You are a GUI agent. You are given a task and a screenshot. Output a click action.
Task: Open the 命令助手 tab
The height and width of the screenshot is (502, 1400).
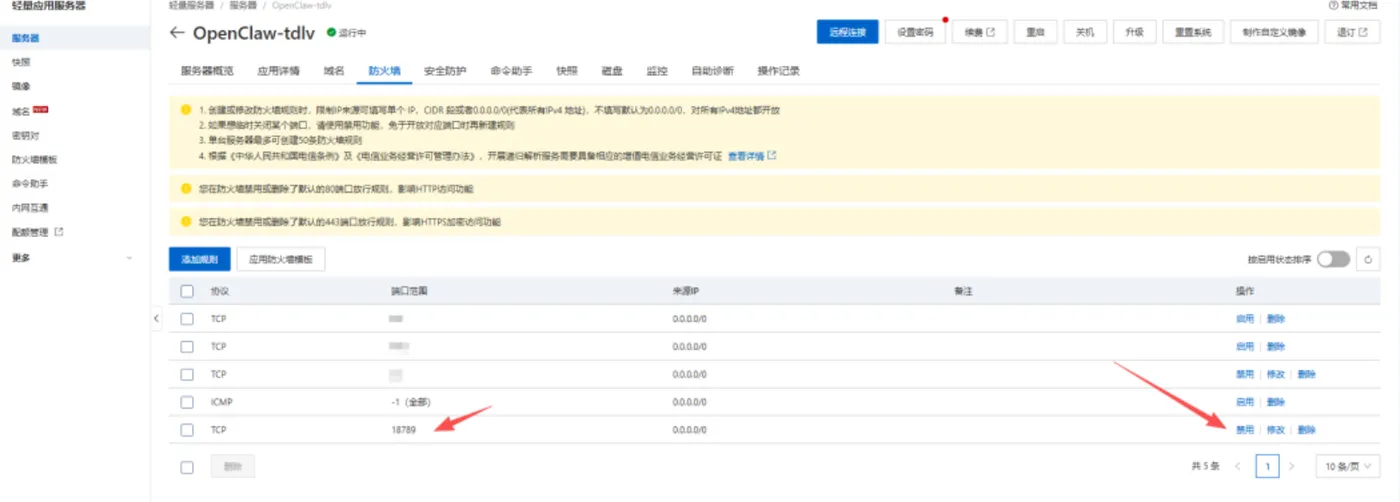511,71
